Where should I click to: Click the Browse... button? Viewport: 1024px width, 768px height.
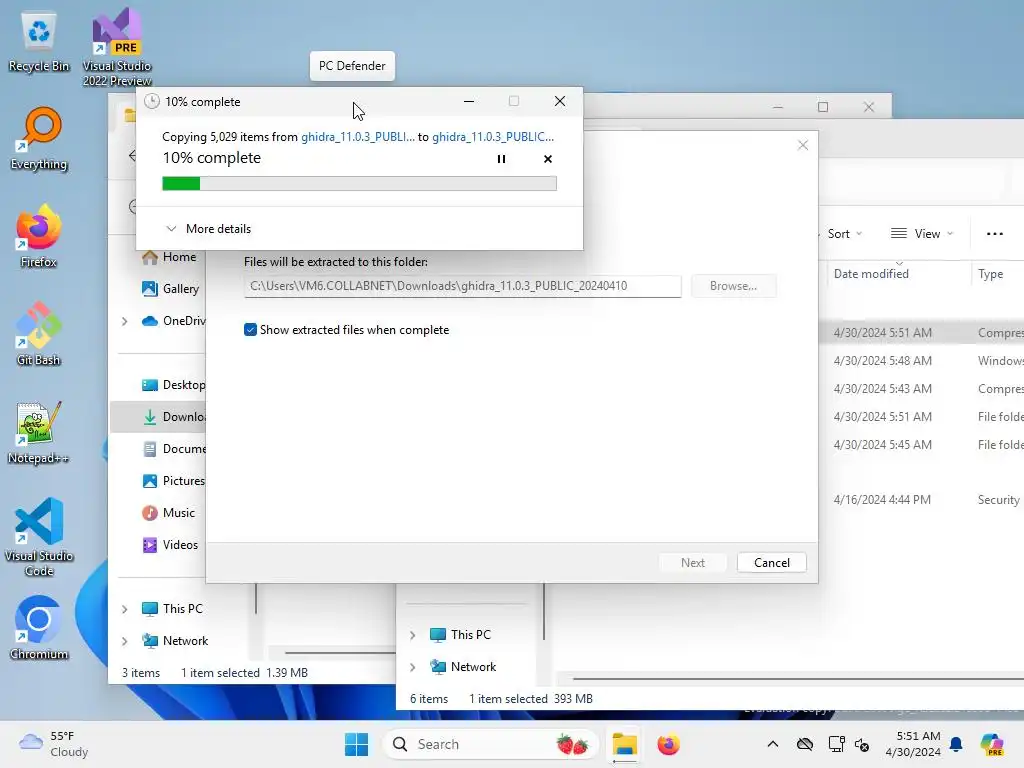point(733,286)
